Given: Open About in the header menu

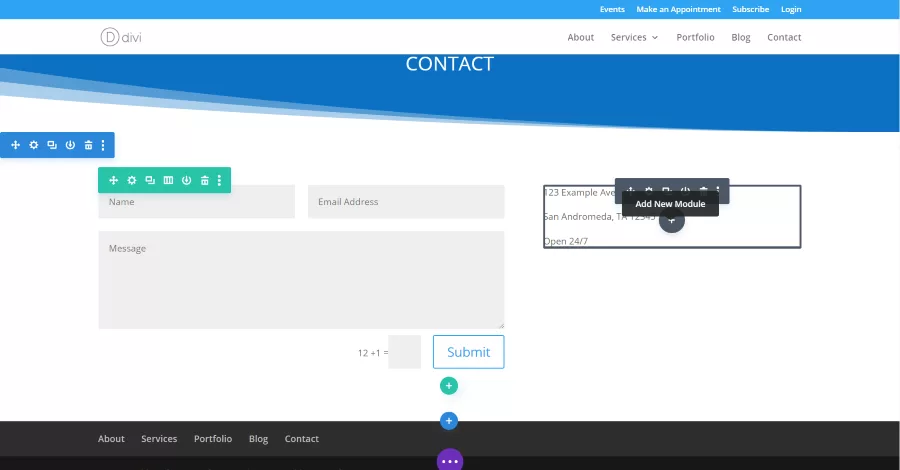Looking at the screenshot, I should pyautogui.click(x=580, y=37).
